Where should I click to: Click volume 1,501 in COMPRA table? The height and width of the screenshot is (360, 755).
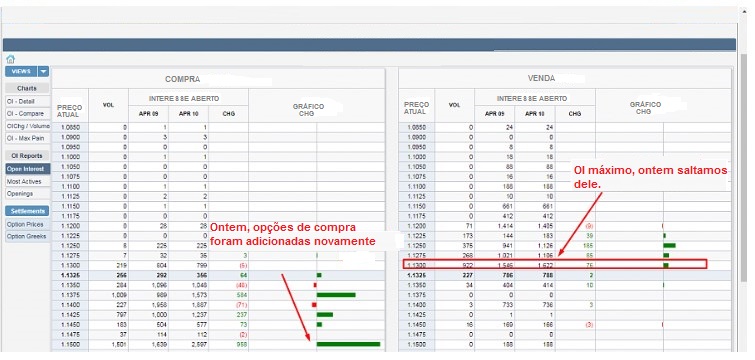click(118, 345)
